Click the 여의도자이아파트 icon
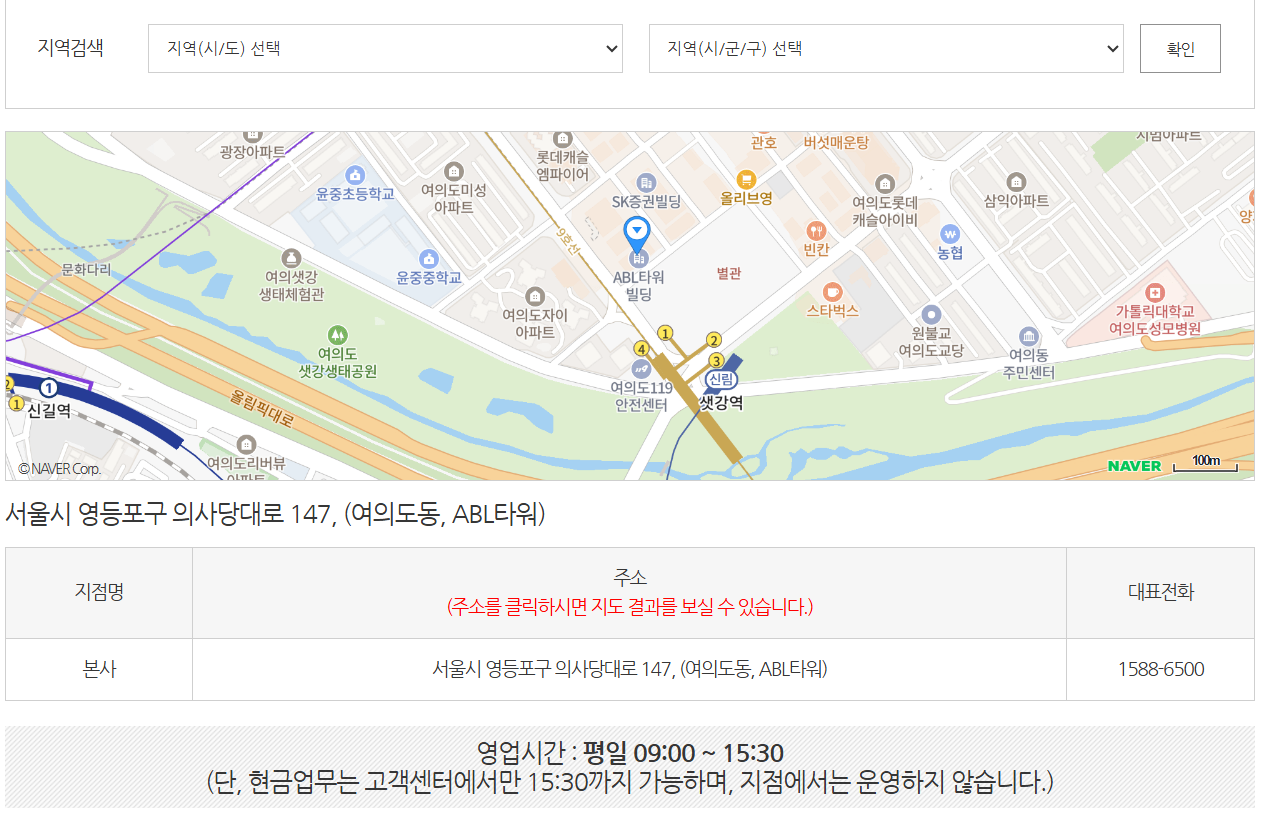1279x832 pixels. (x=535, y=296)
